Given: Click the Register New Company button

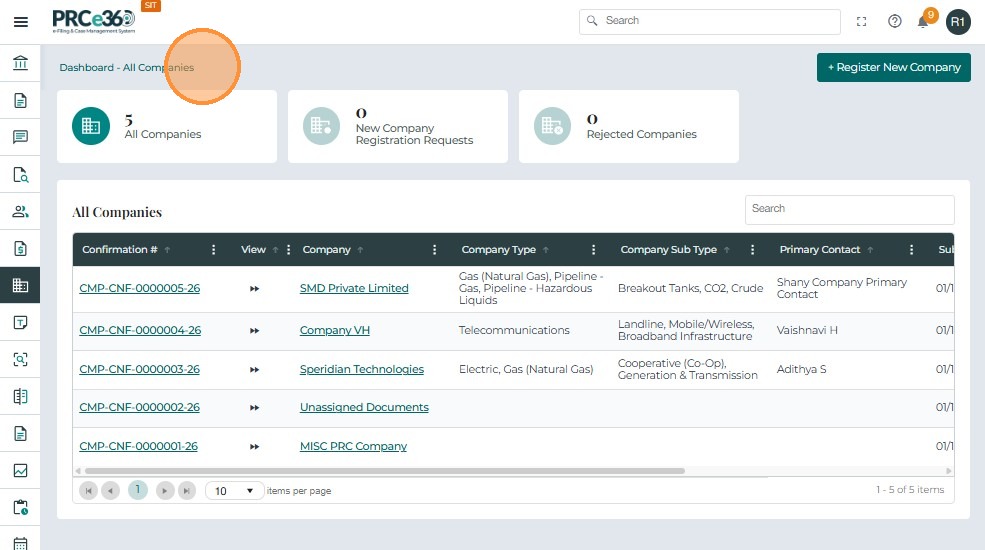Looking at the screenshot, I should (893, 67).
